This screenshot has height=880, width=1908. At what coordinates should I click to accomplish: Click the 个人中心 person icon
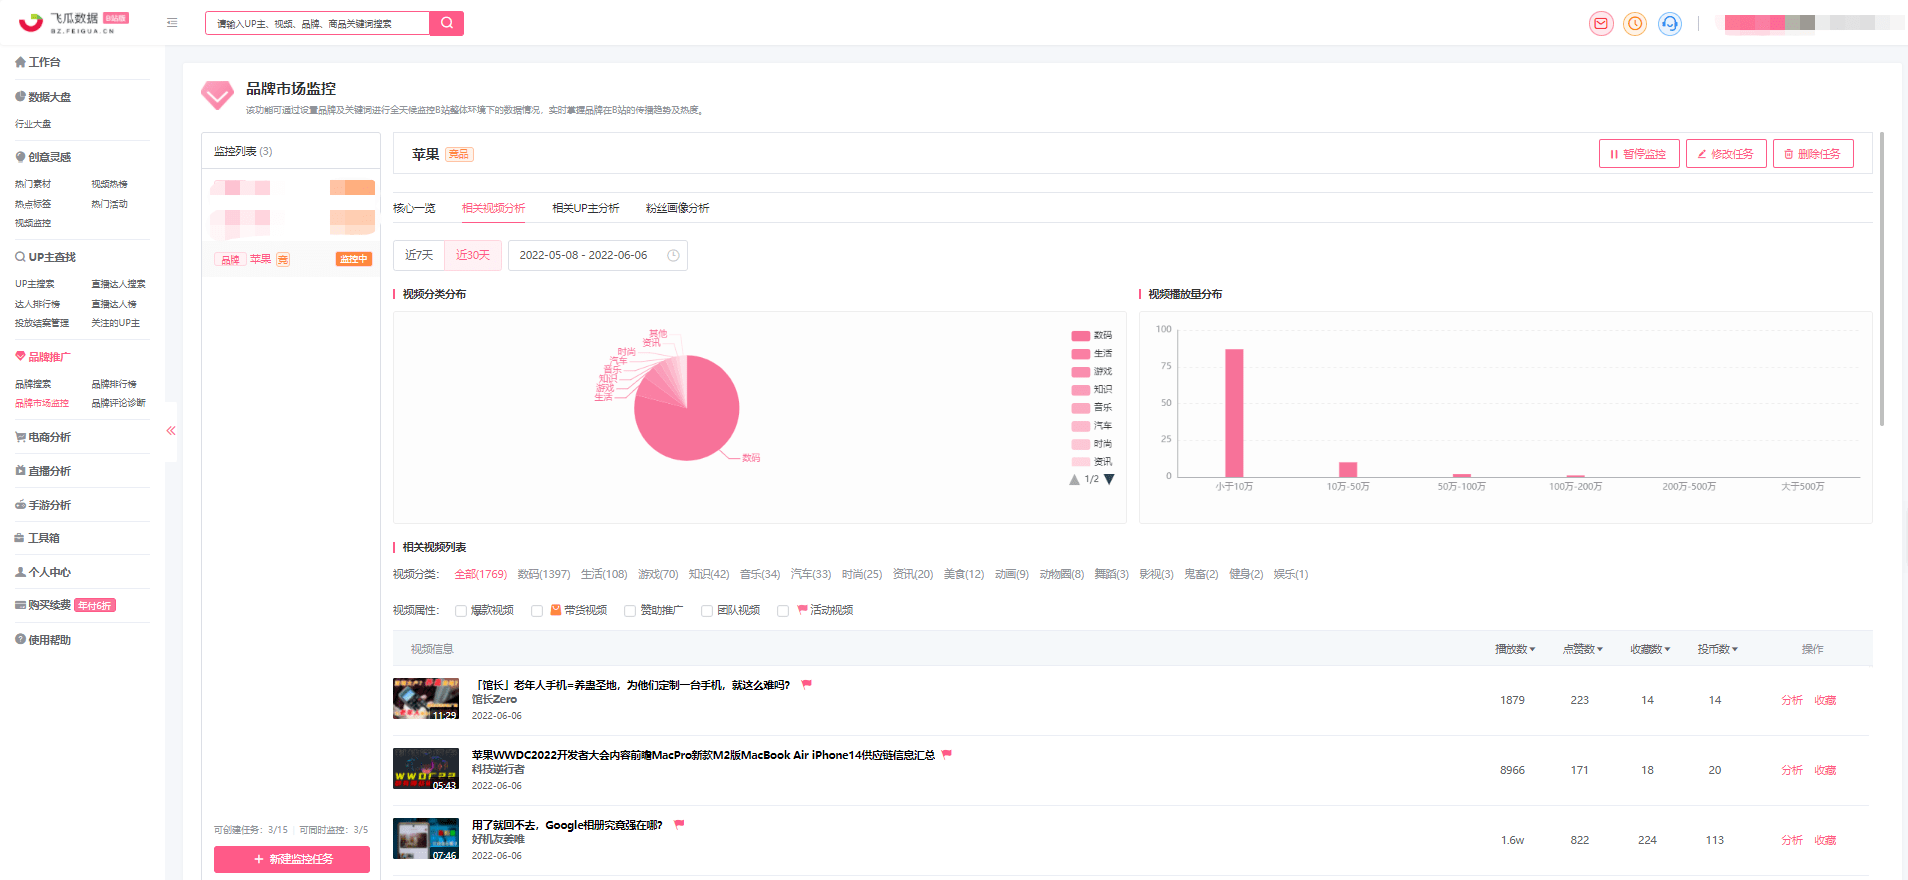[x=20, y=572]
